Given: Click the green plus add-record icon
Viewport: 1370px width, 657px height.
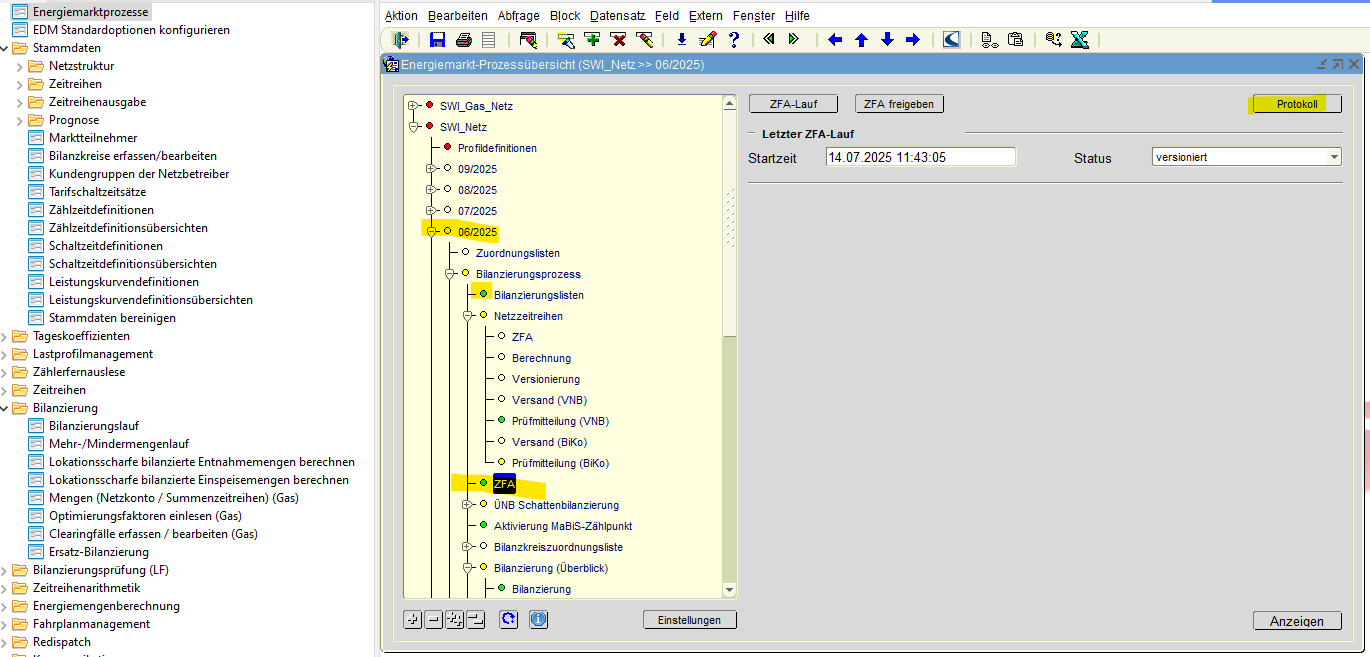Looking at the screenshot, I should click(592, 40).
